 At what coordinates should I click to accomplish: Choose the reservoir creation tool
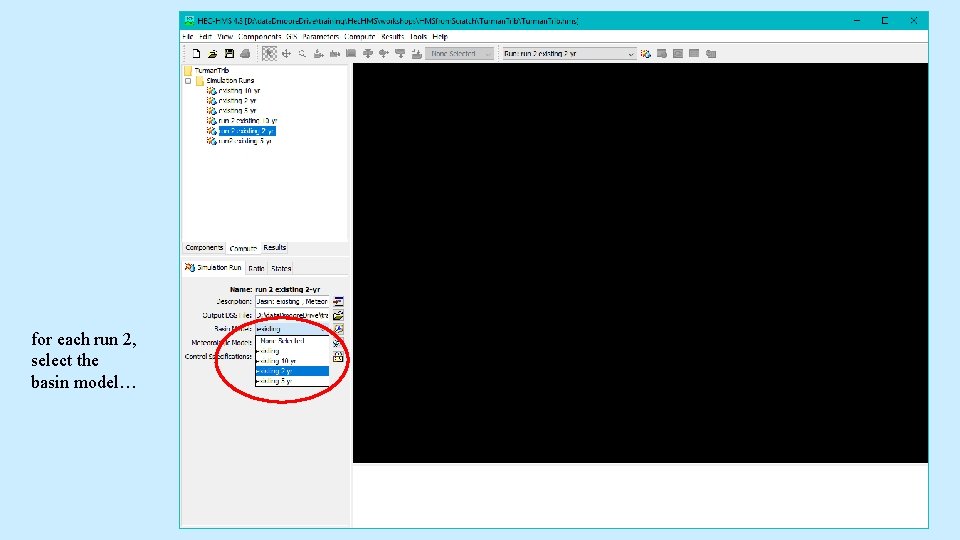(x=351, y=54)
